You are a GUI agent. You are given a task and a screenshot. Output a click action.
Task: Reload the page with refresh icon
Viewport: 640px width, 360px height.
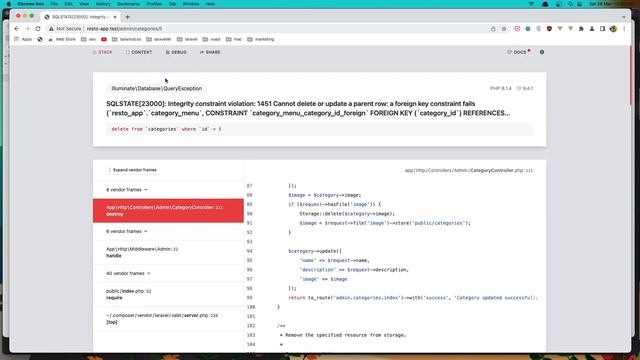coord(38,29)
